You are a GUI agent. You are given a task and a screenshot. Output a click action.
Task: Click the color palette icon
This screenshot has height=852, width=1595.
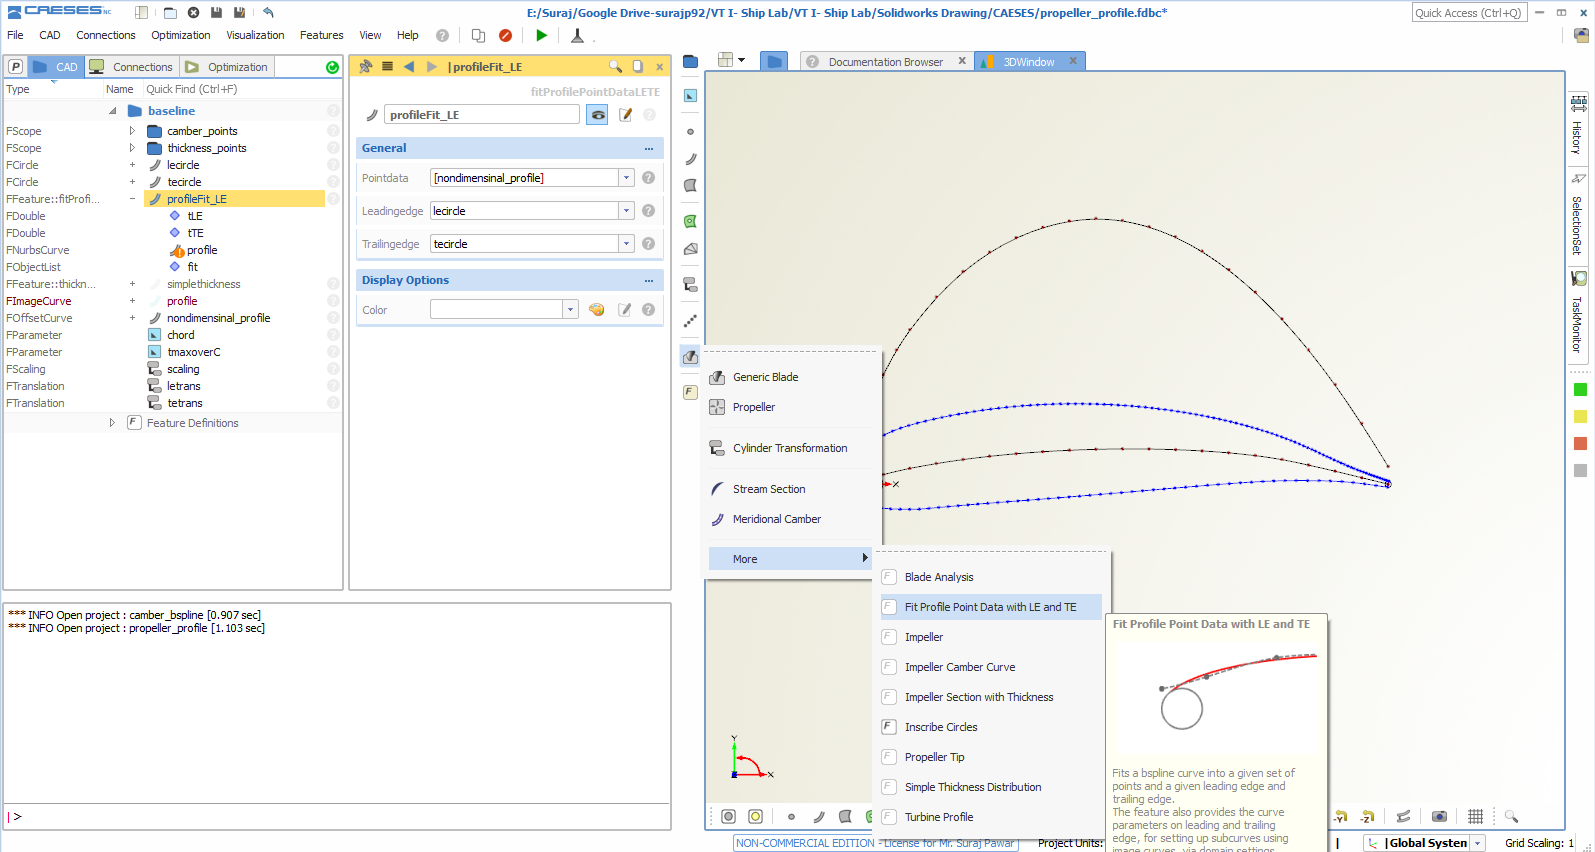coord(597,310)
